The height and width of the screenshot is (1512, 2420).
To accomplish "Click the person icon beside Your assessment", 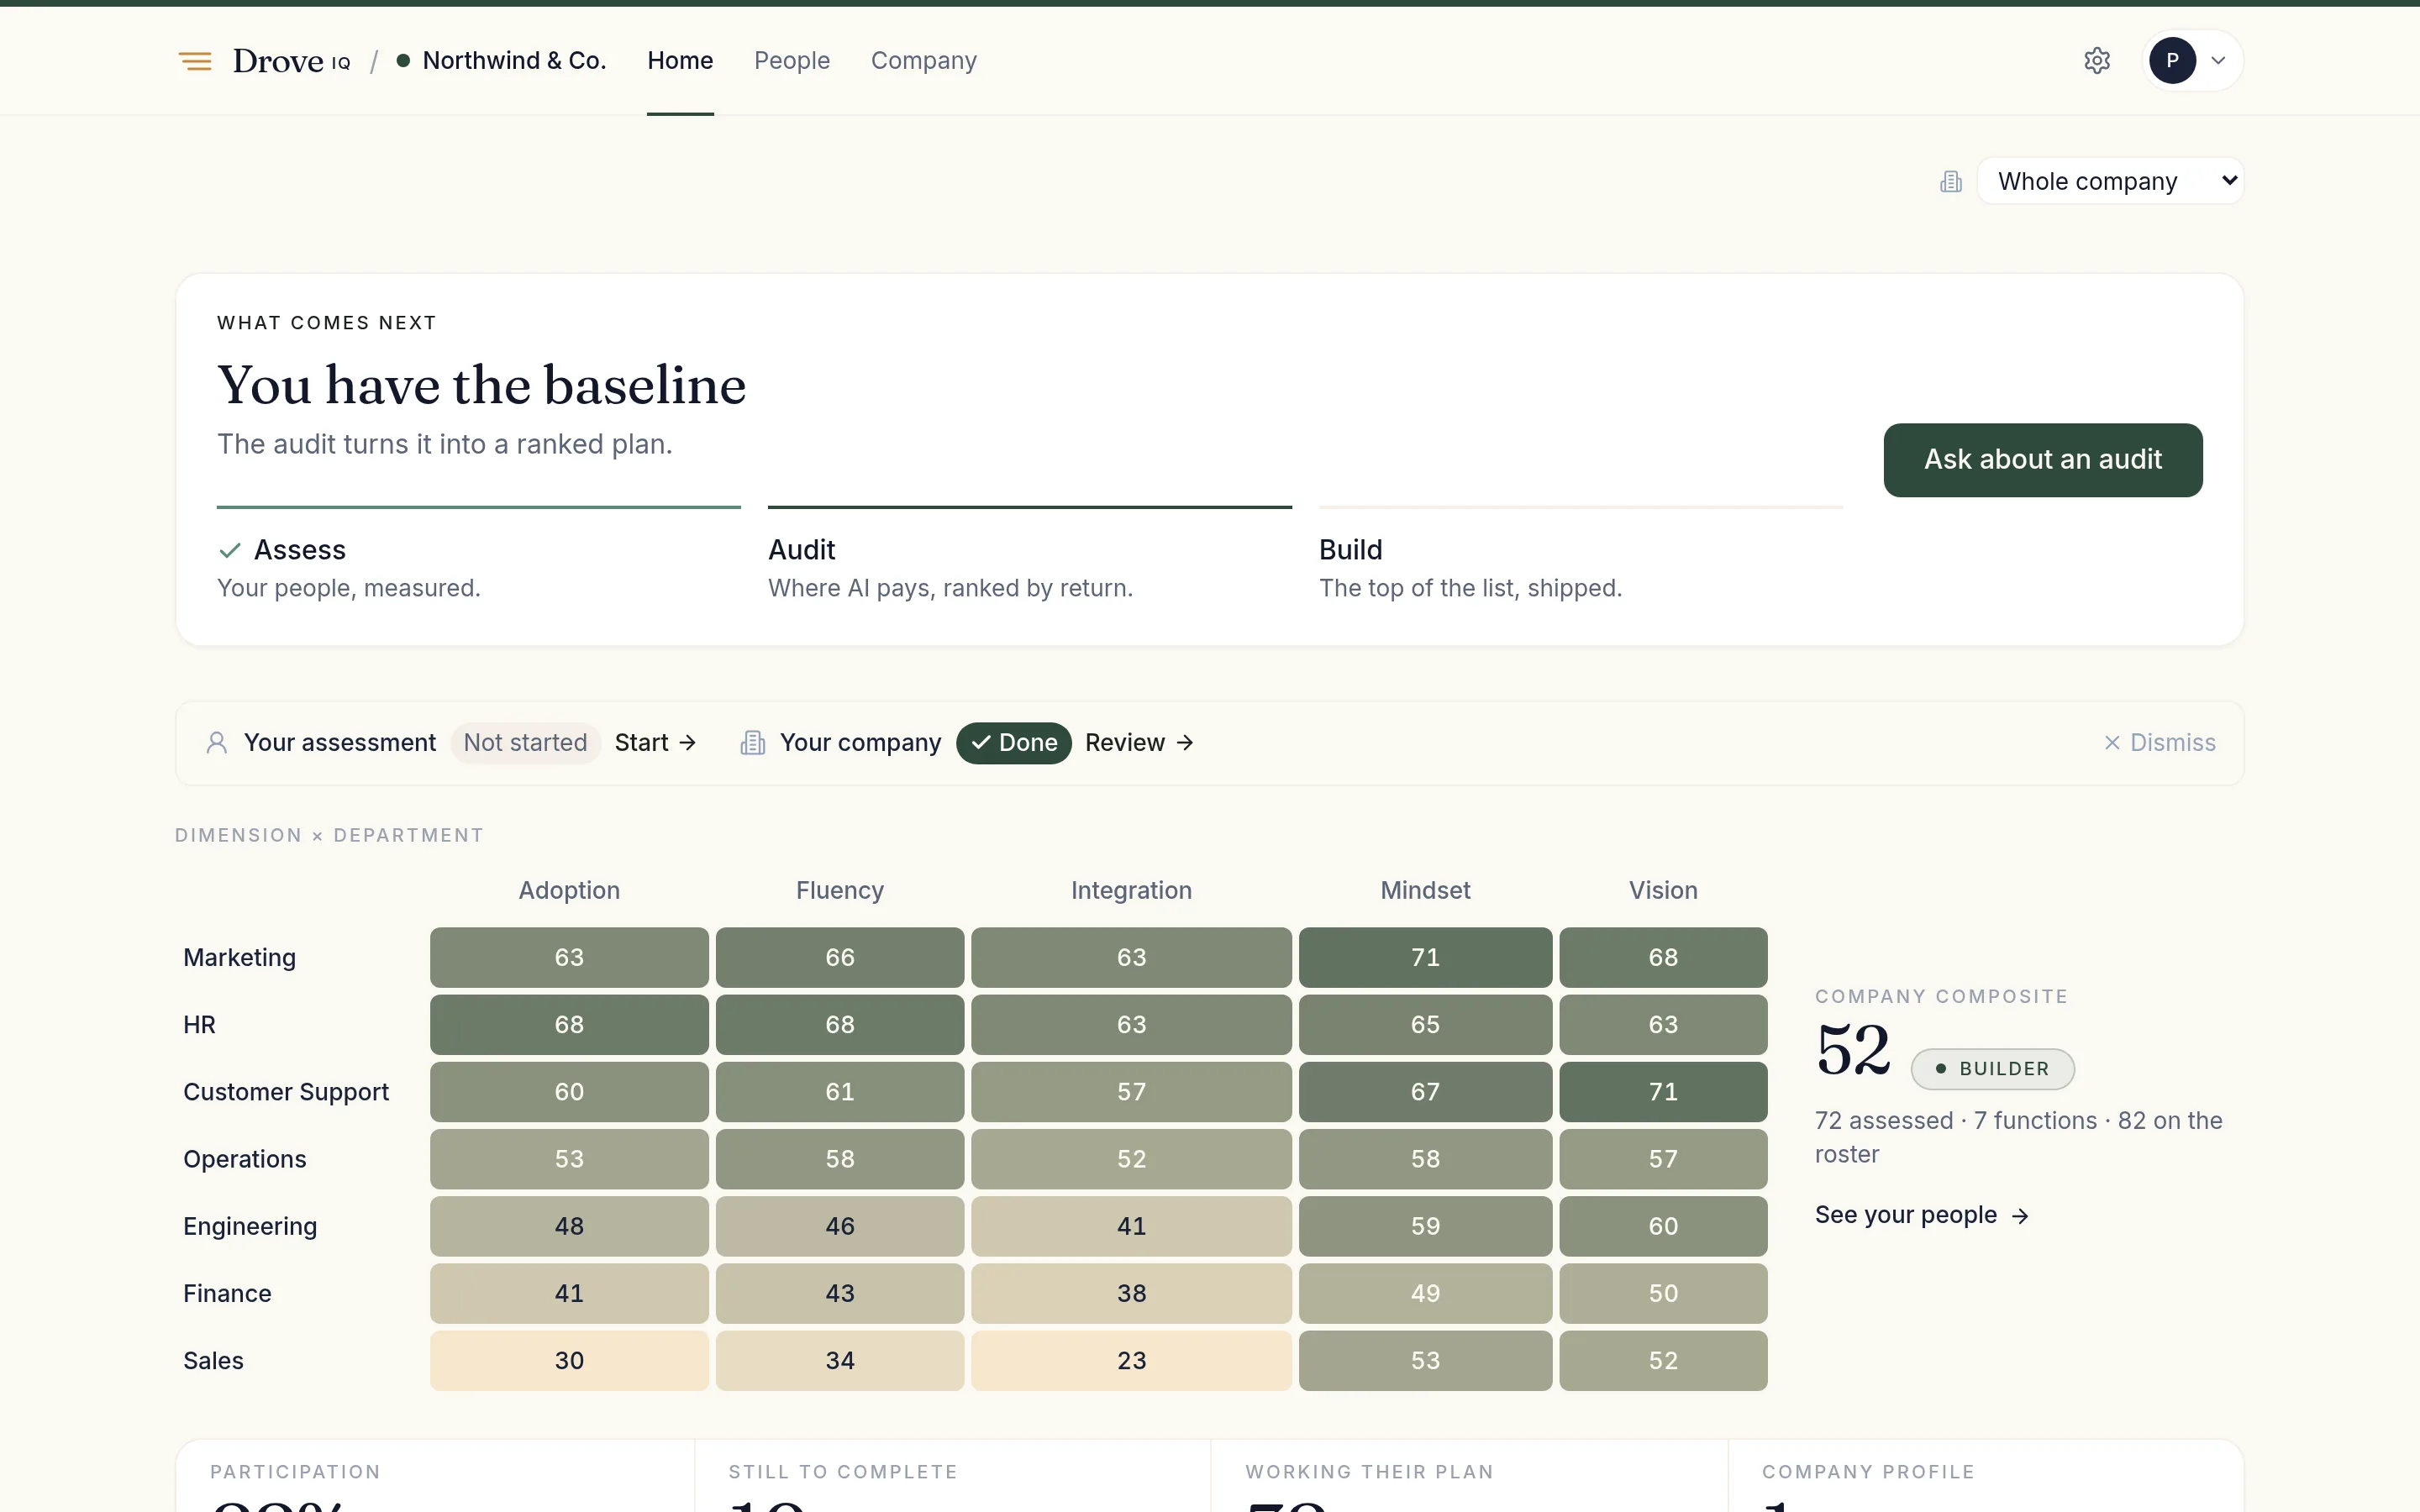I will 216,743.
